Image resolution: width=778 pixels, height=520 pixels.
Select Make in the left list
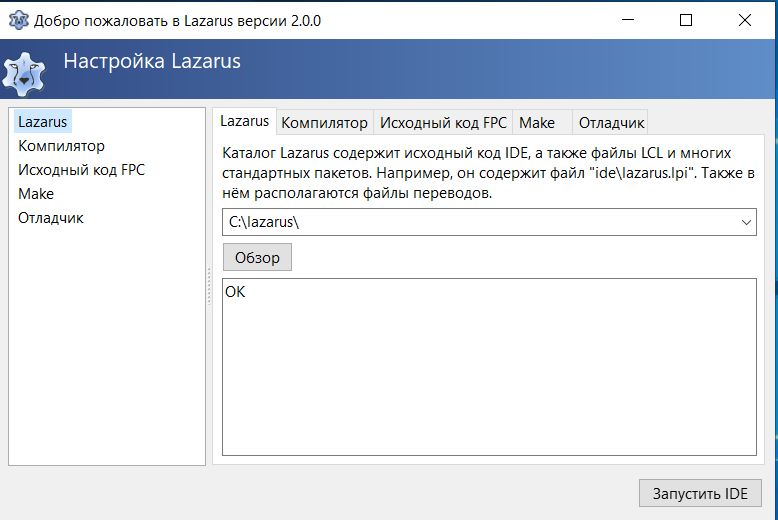(x=36, y=194)
